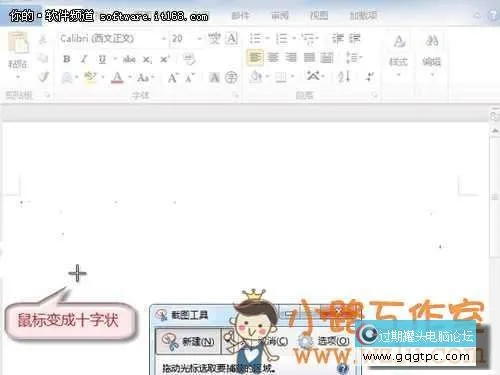Screen dimensions: 500x375
Task: Click Grow Font icon
Action: (x=173, y=78)
